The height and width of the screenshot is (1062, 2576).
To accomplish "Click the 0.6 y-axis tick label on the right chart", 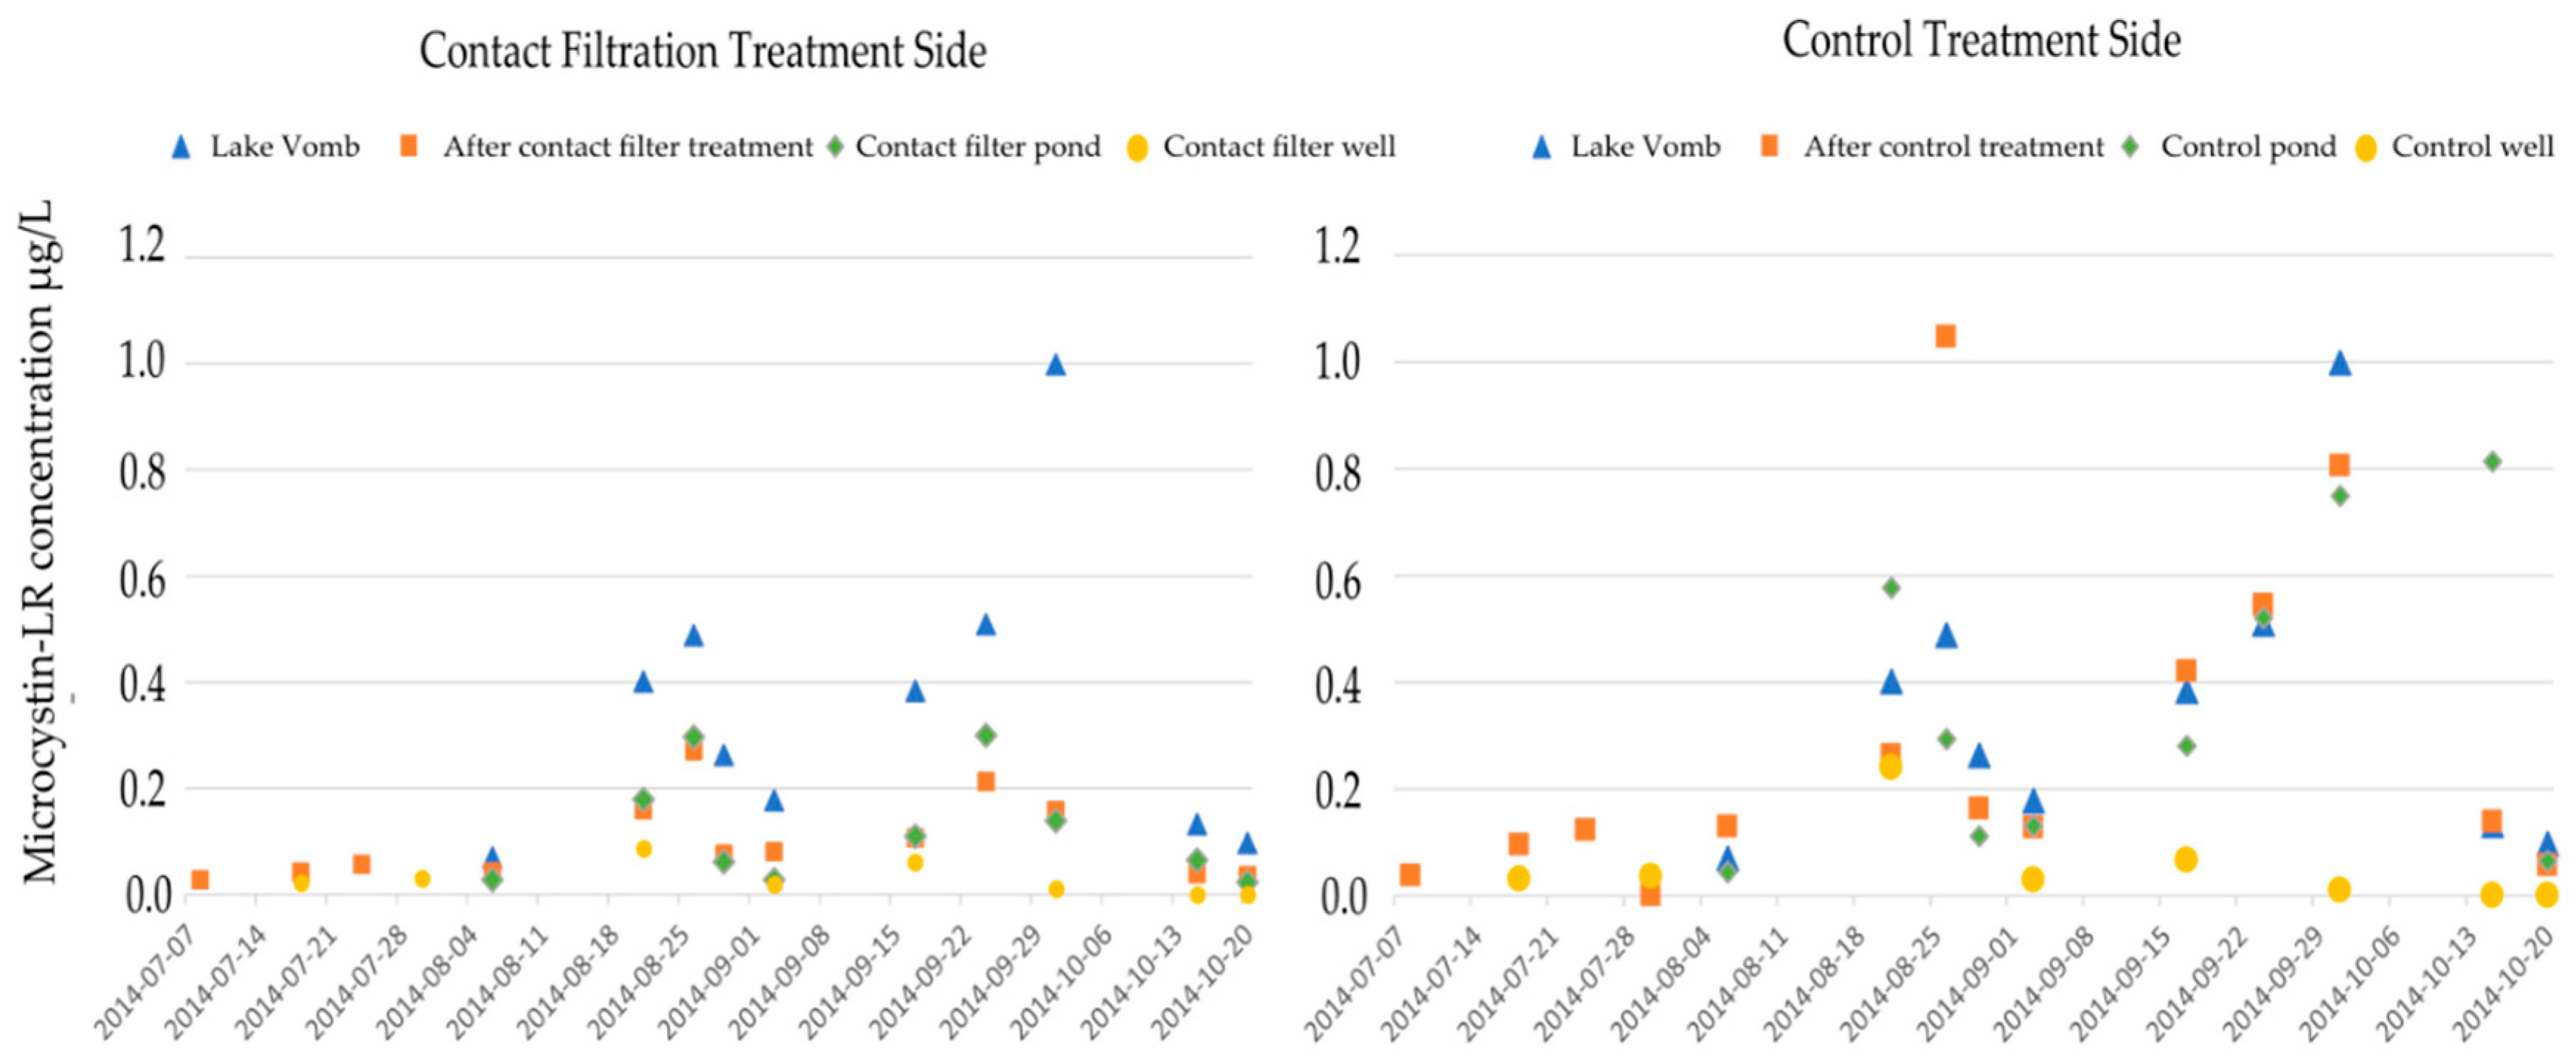I will tap(1337, 582).
